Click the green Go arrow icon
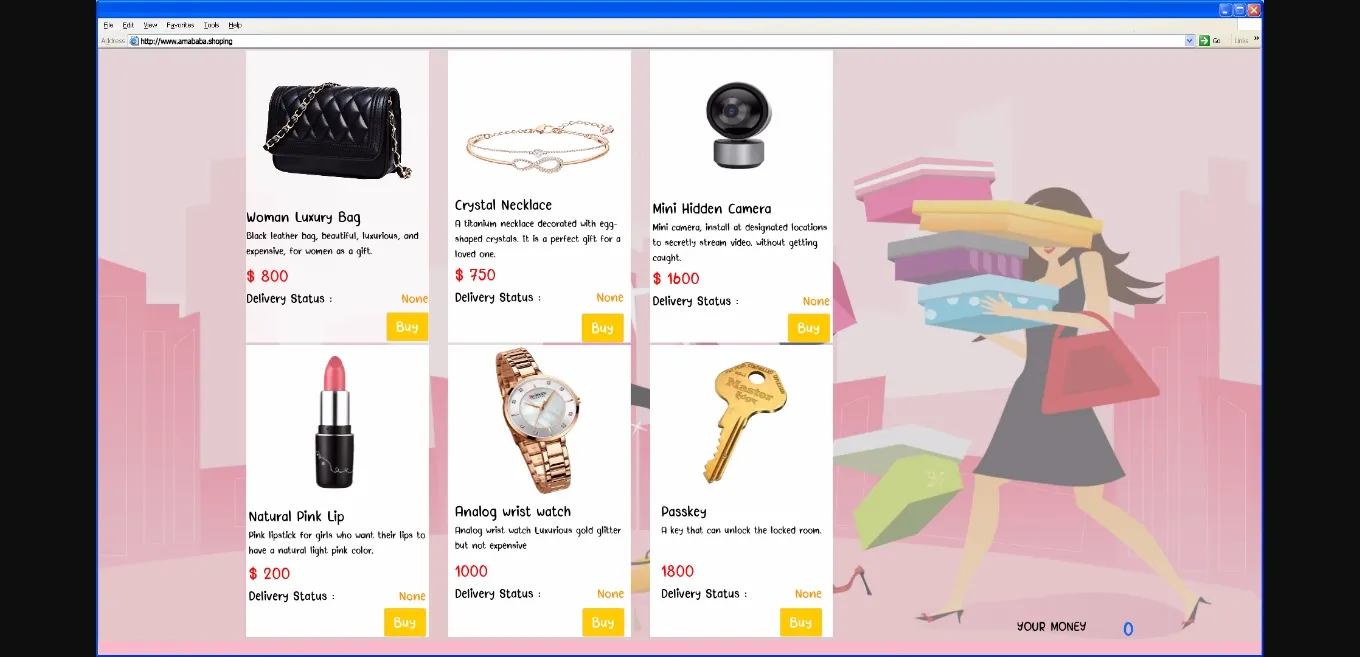 tap(1205, 41)
